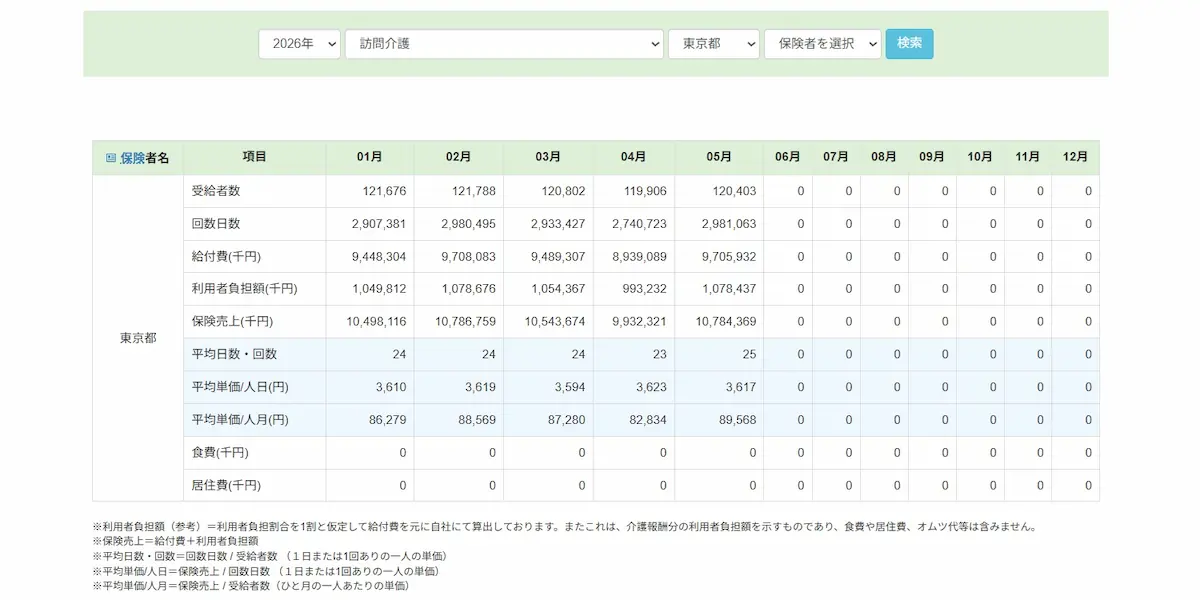Click the value 121,676 in 受給者数
The width and height of the screenshot is (1200, 600).
(385, 191)
